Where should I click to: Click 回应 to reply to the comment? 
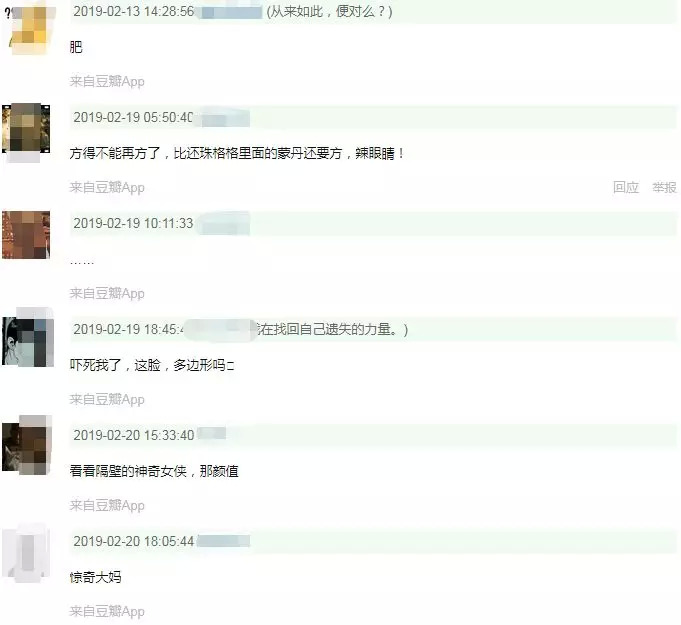click(626, 187)
